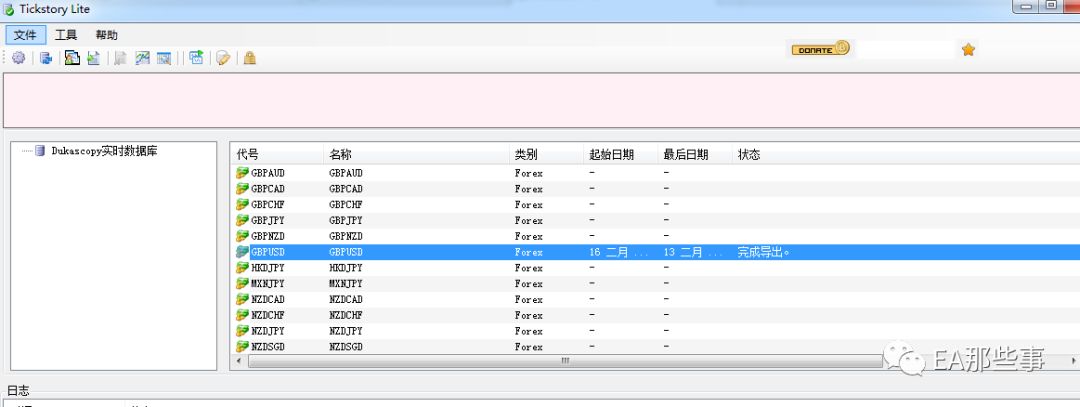The width and height of the screenshot is (1080, 407).
Task: Click GBPUSD last date cell 13 二月
Action: pos(693,253)
